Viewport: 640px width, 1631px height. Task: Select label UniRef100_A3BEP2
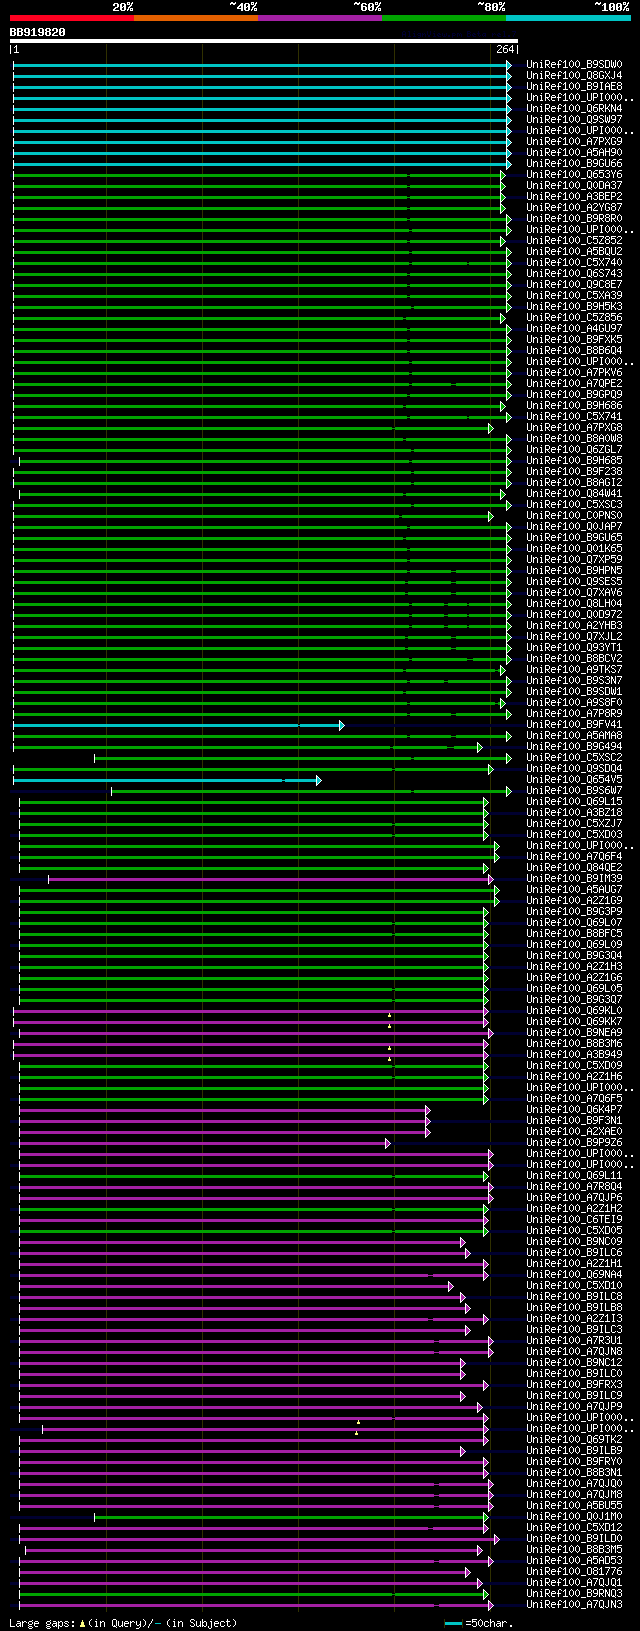click(574, 196)
